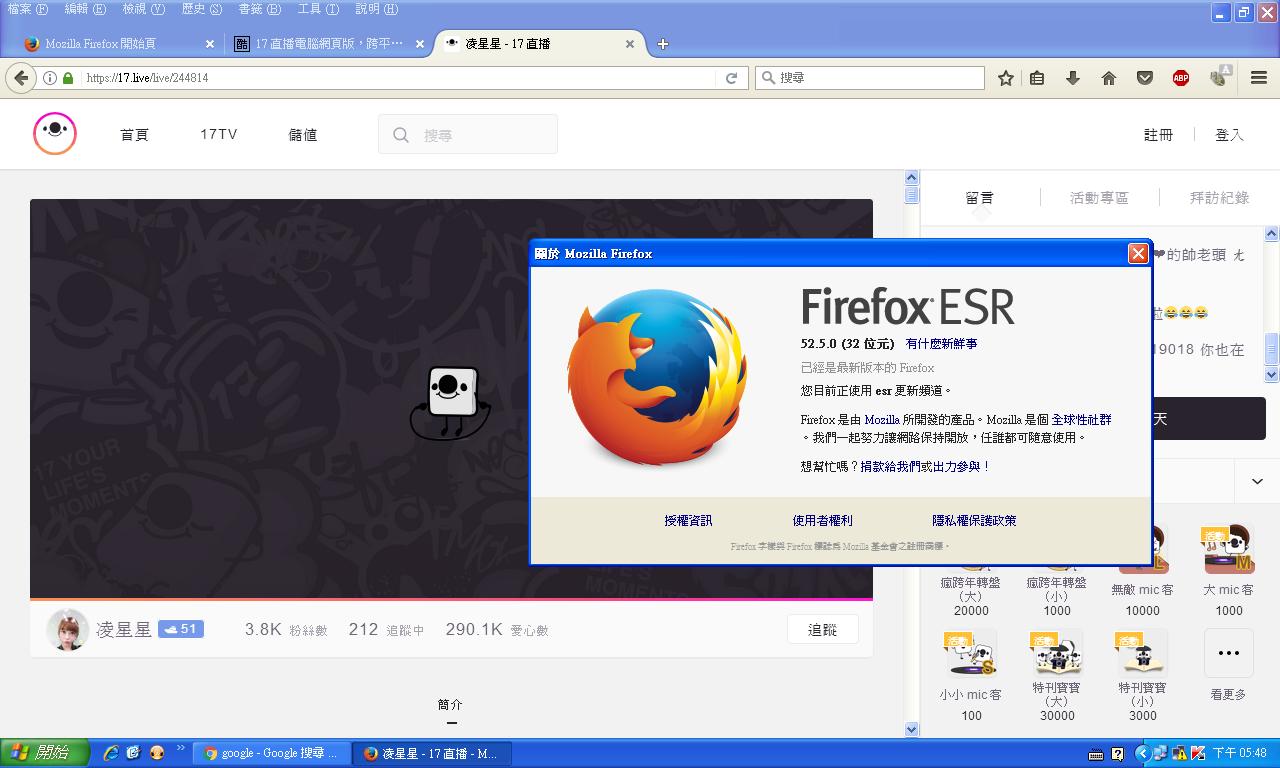Open the site information icon in address bar
The height and width of the screenshot is (768, 1280).
(x=50, y=78)
